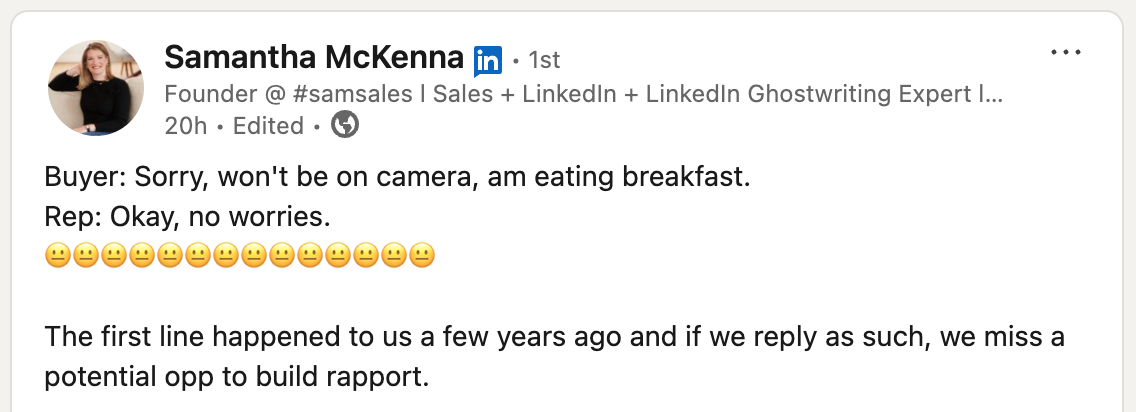Open Samantha McKenna's name link
Viewport: 1136px width, 412px height.
[313, 56]
